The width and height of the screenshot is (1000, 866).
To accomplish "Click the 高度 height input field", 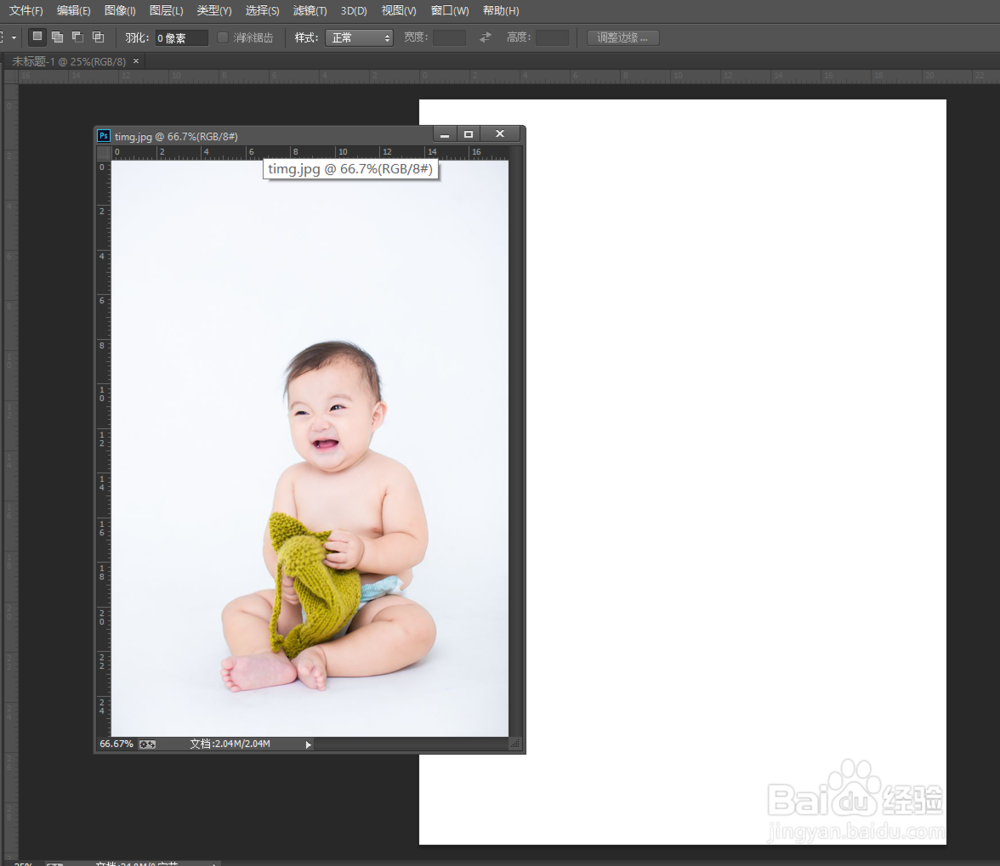I will click(x=552, y=38).
